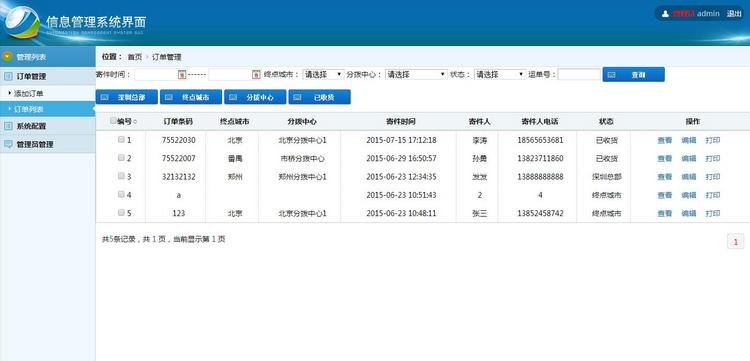
Task: Check the checkbox for row 2
Action: click(x=121, y=158)
